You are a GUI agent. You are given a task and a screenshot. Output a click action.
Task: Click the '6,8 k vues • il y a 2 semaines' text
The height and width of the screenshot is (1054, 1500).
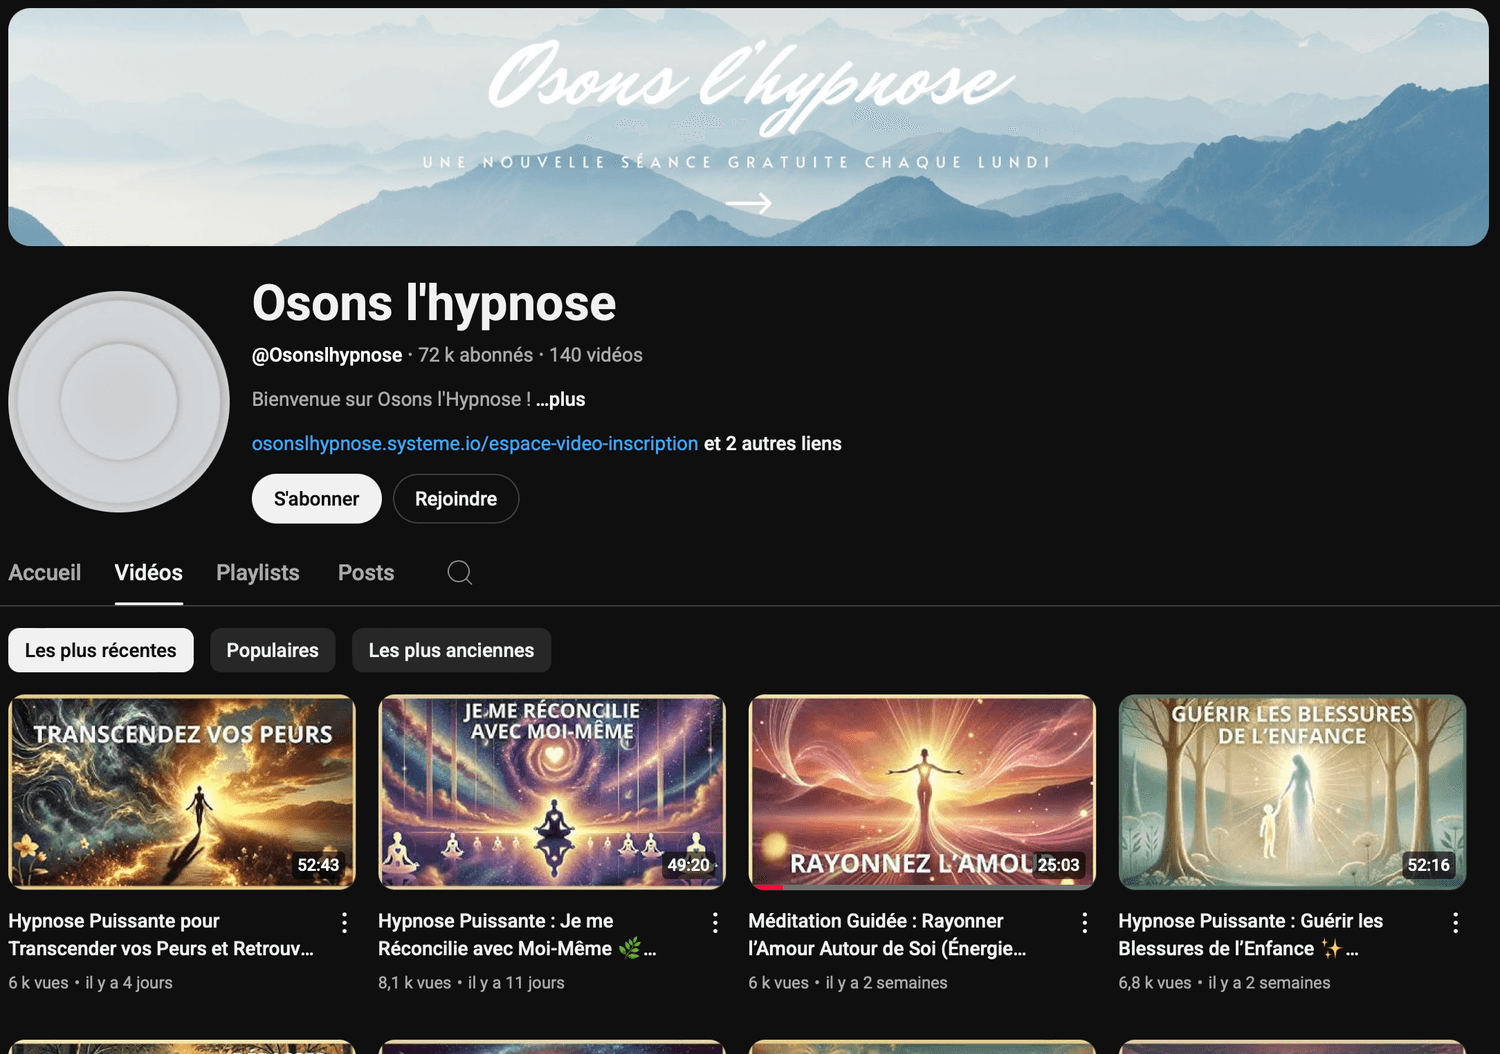tap(1224, 983)
